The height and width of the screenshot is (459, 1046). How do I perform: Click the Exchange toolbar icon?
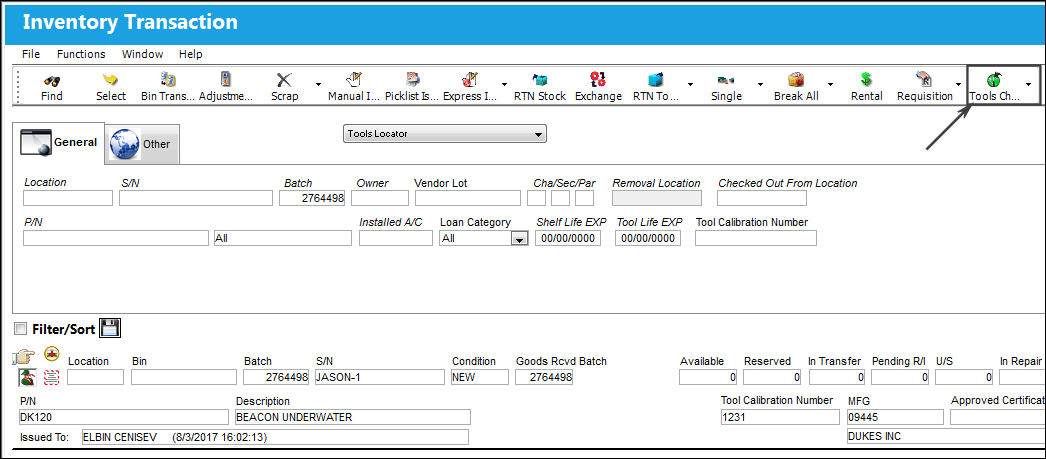point(598,80)
